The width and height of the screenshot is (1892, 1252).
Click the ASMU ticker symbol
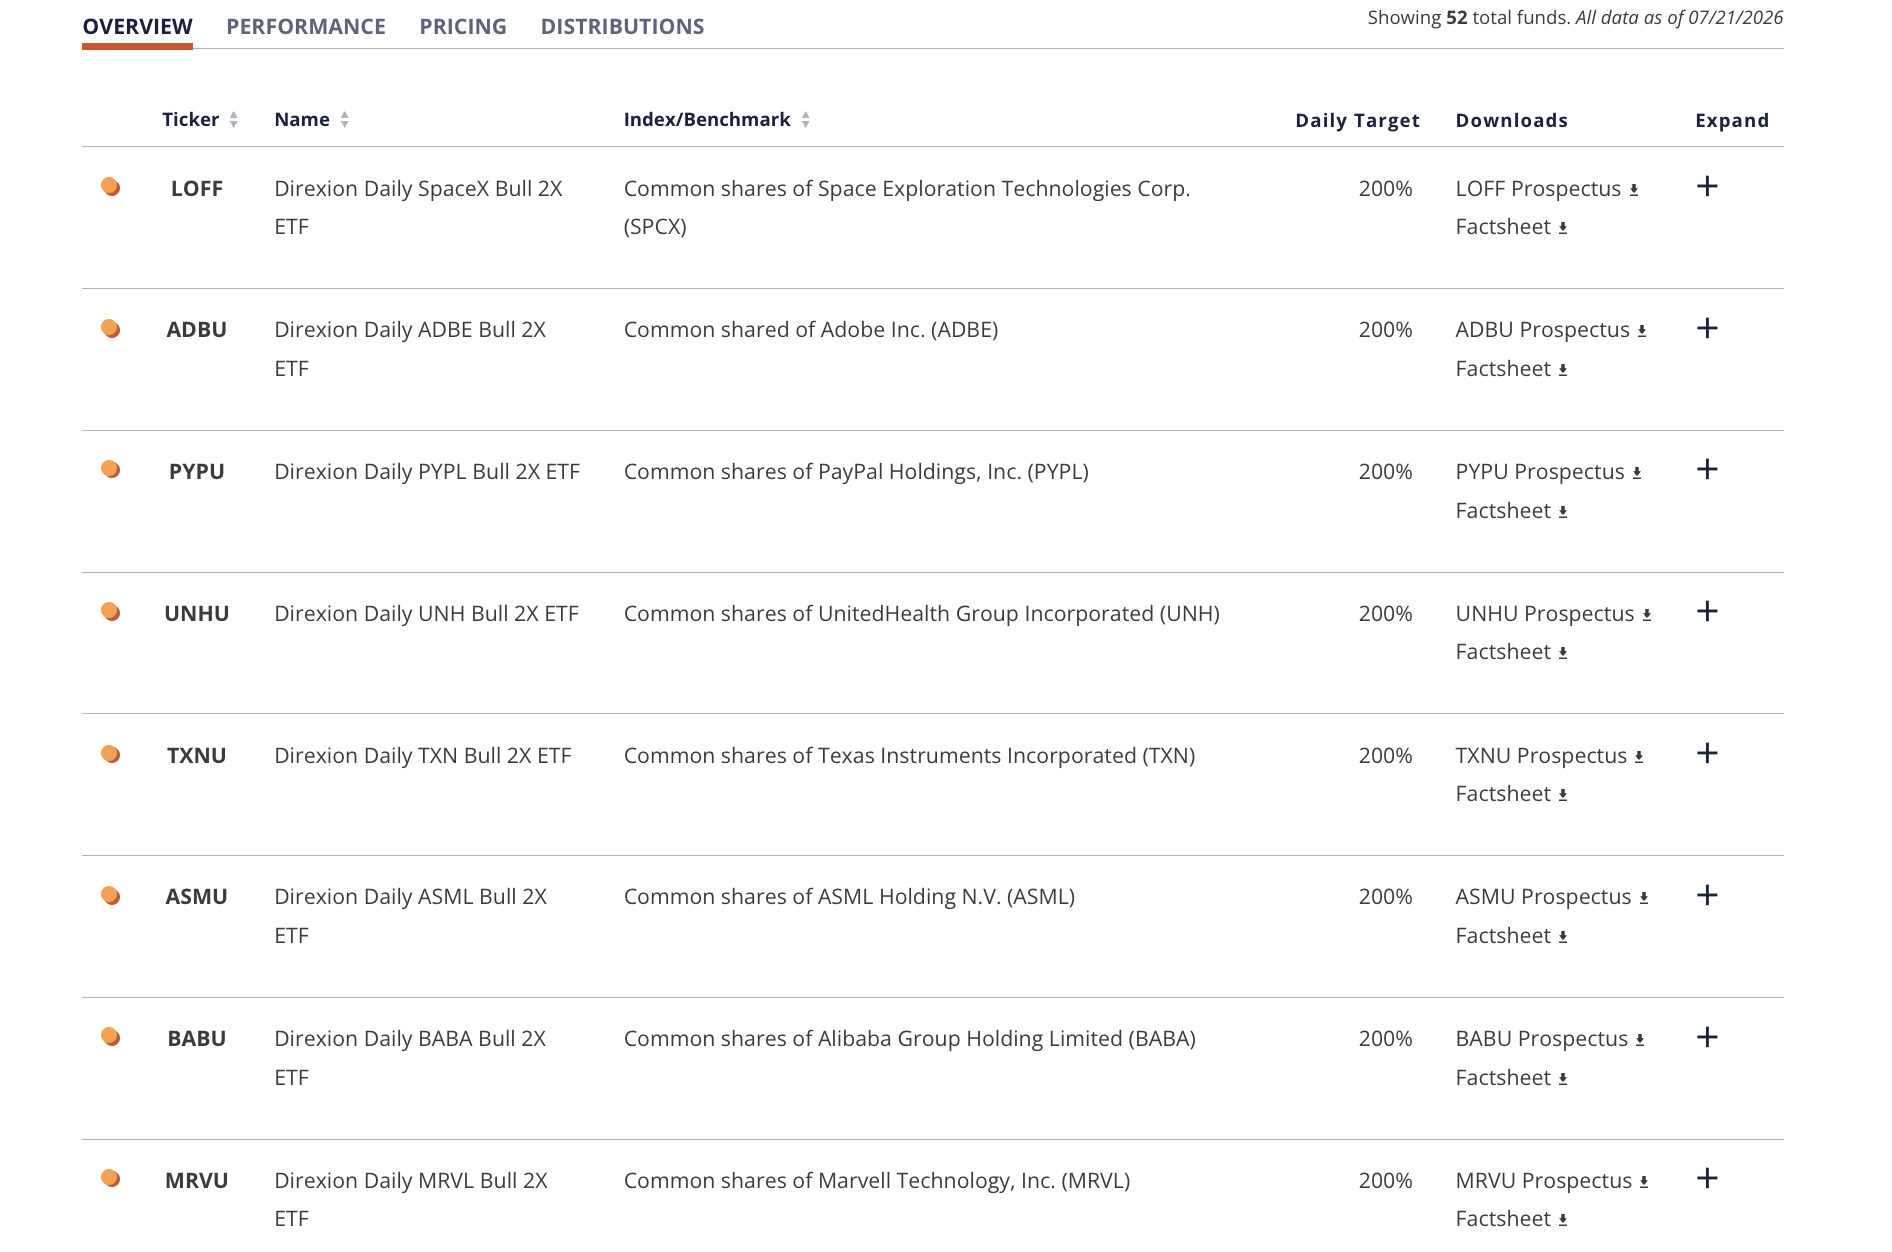tap(197, 897)
